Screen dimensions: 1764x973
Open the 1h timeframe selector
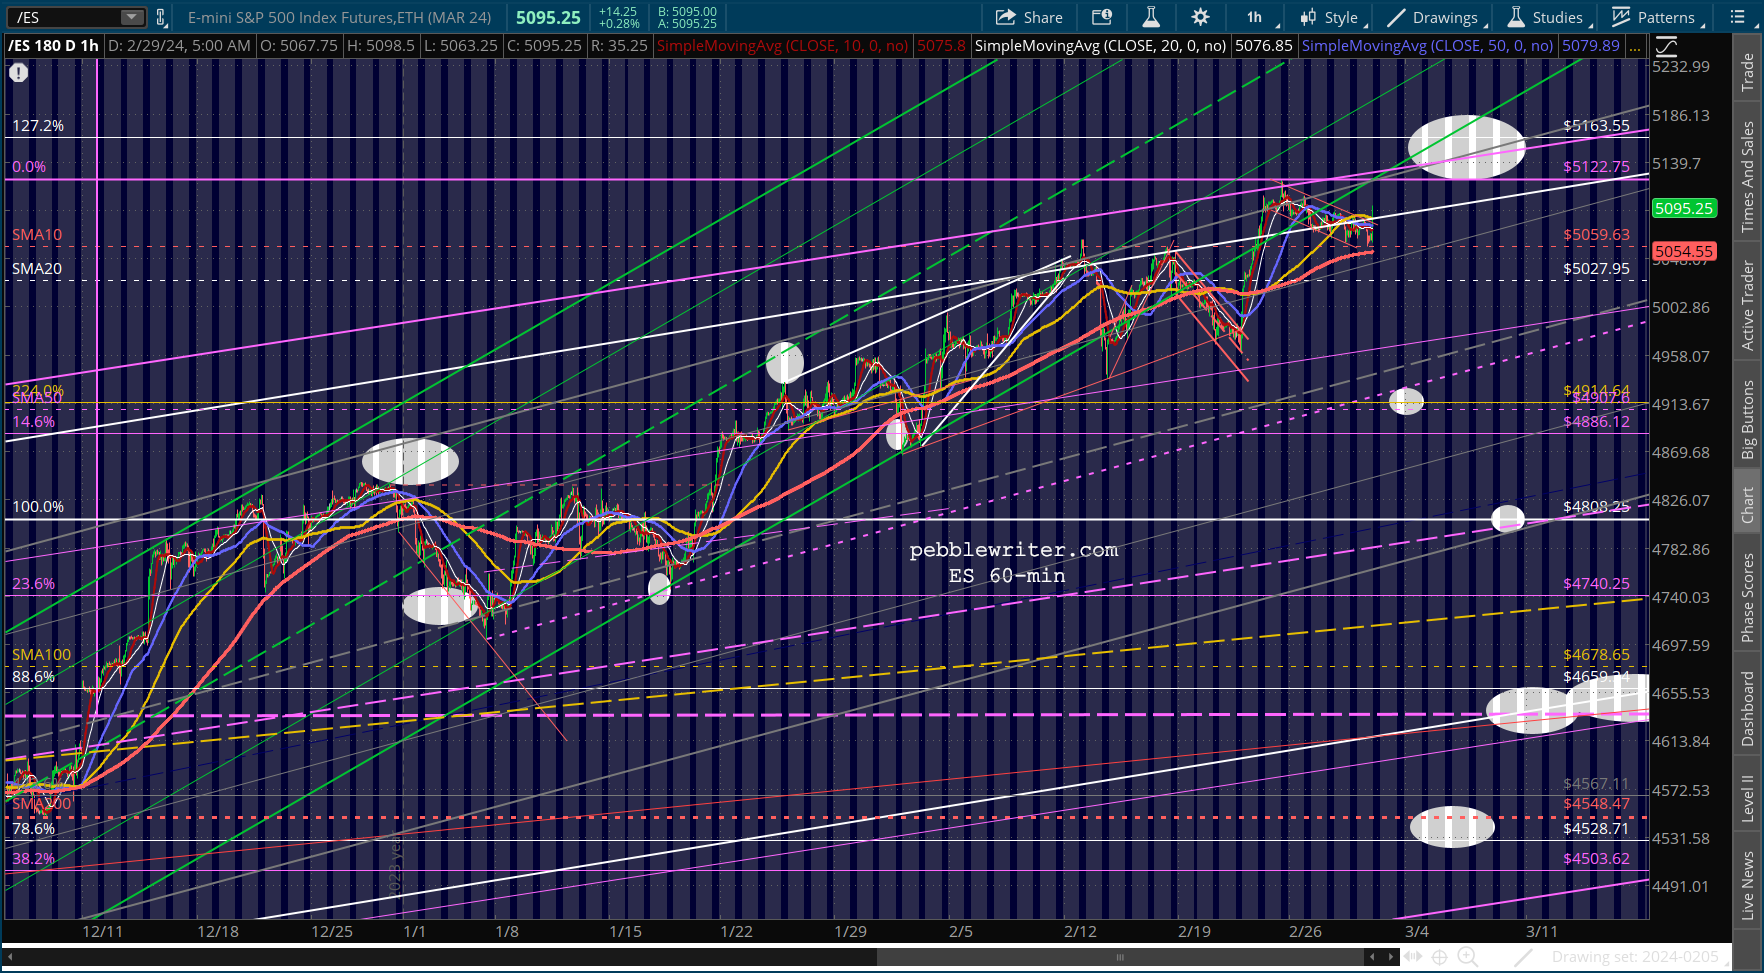pos(1254,17)
